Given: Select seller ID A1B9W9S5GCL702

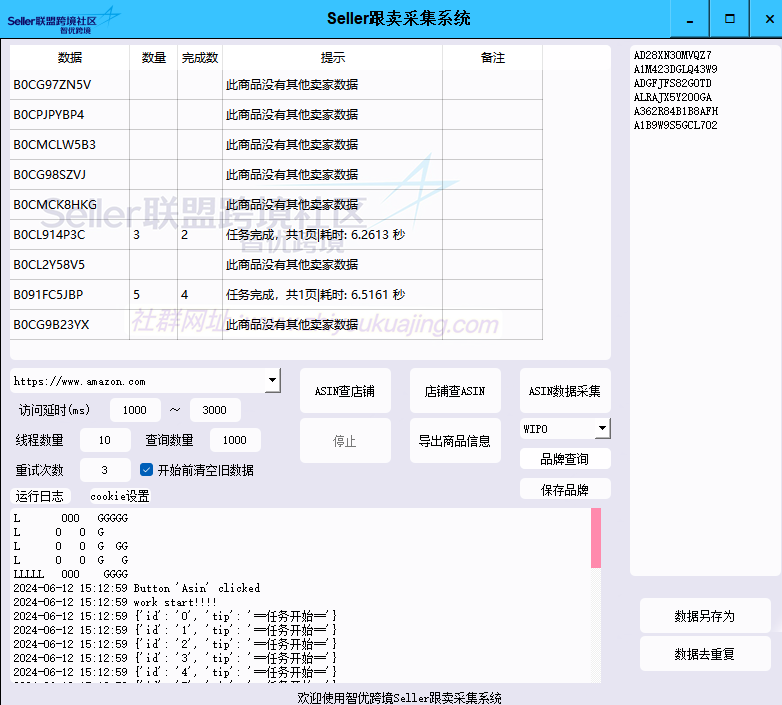Looking at the screenshot, I should pyautogui.click(x=675, y=125).
